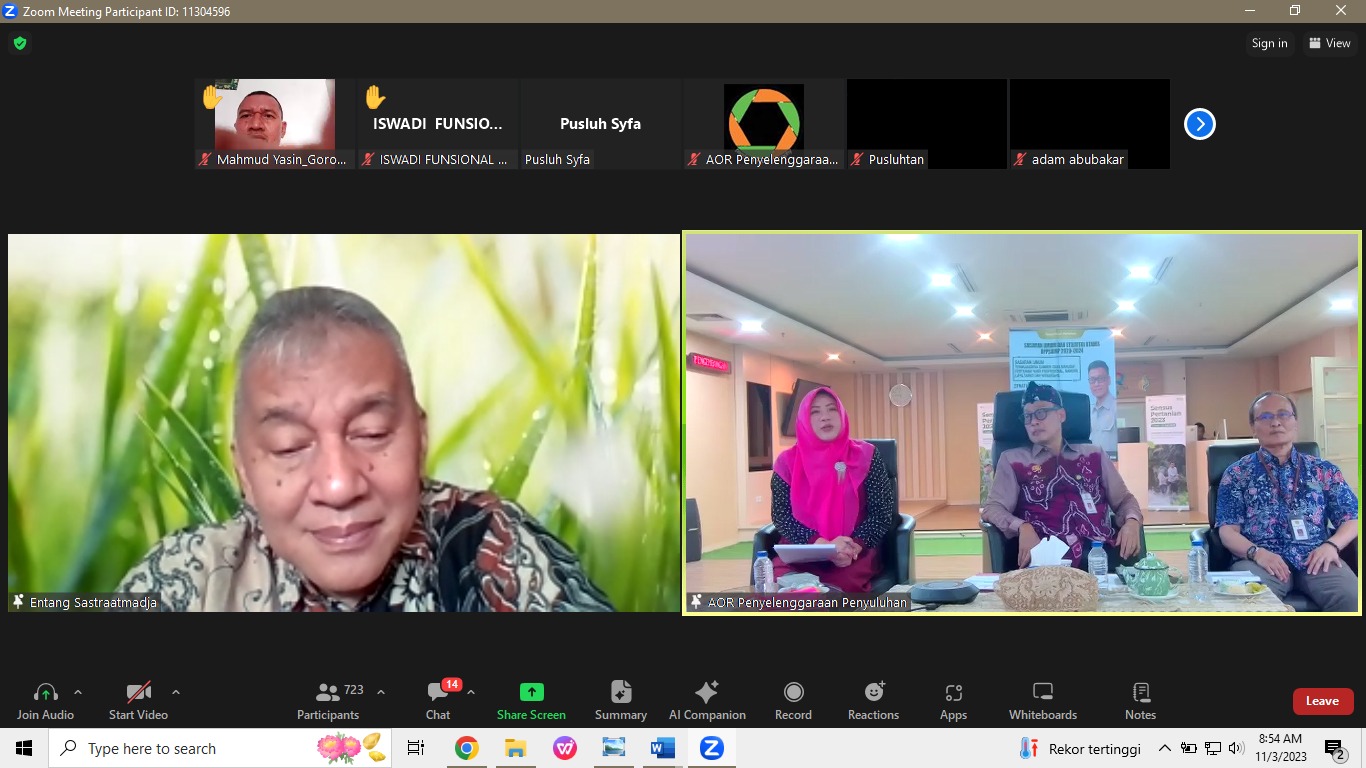The image size is (1366, 768).
Task: Expand the Participants options chevron
Action: pos(380,690)
